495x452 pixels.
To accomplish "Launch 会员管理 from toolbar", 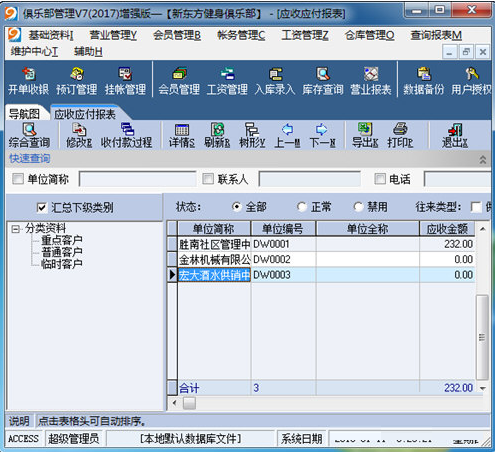I will [x=179, y=81].
